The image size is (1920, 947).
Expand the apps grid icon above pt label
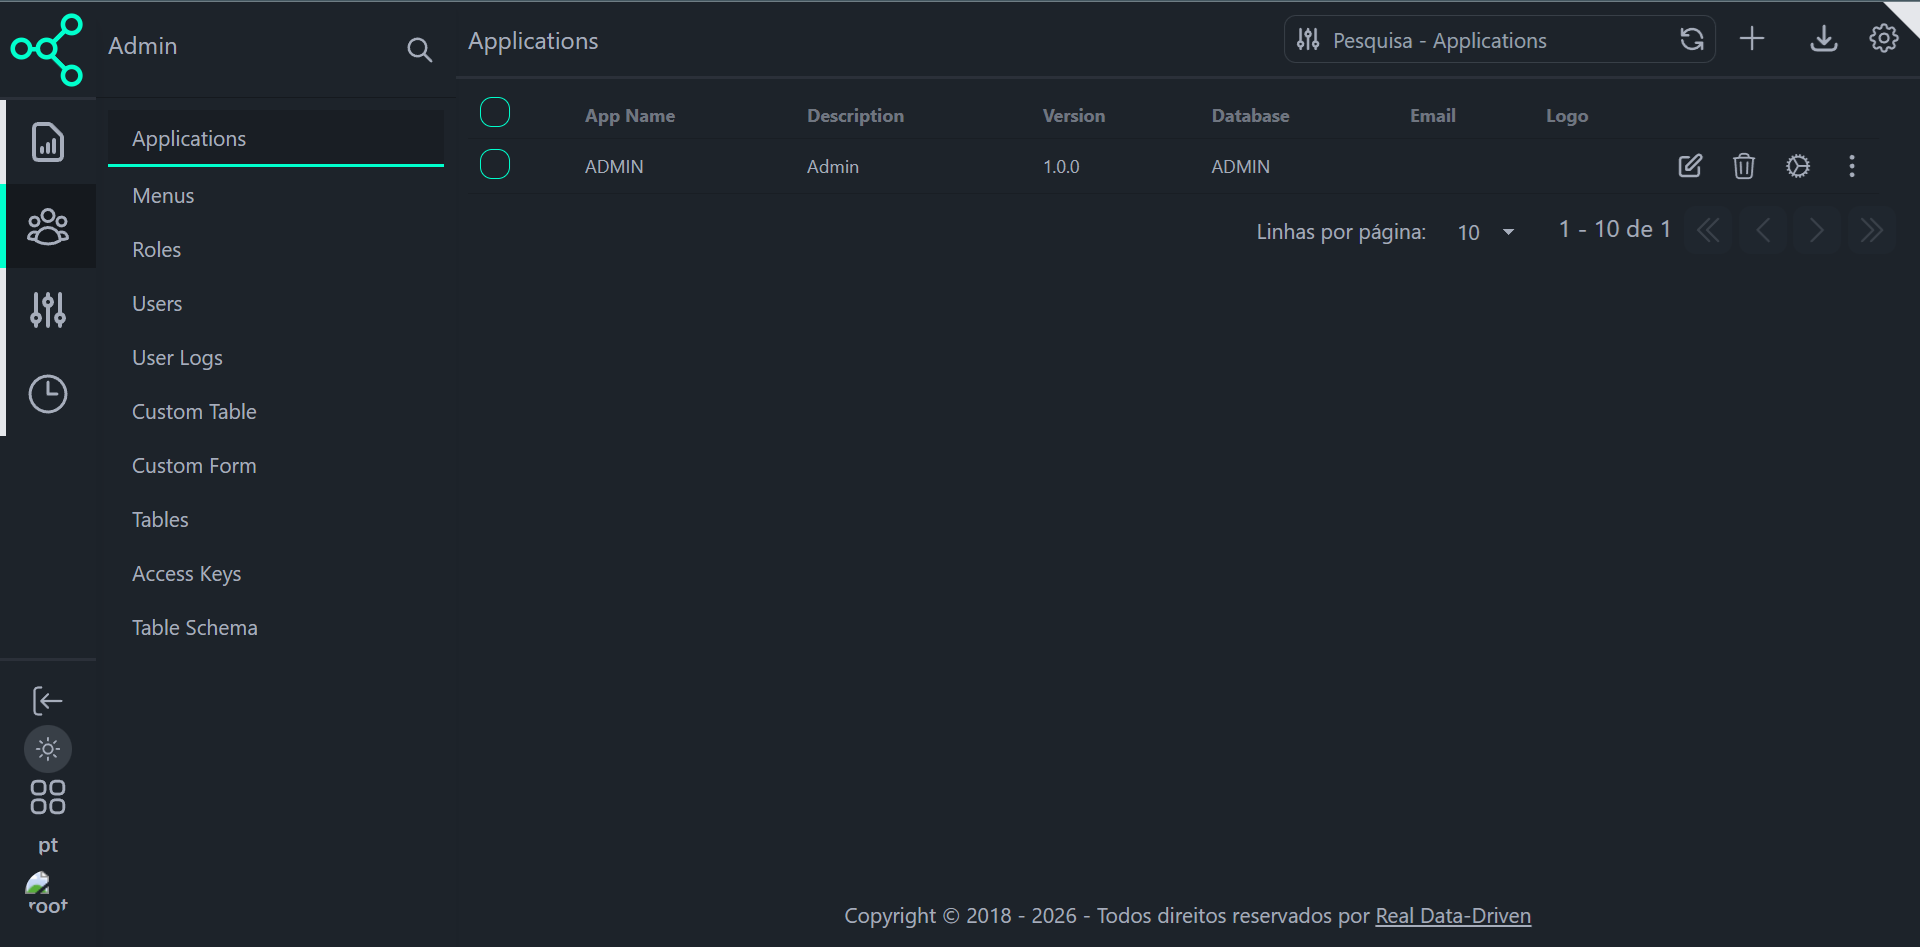[47, 797]
